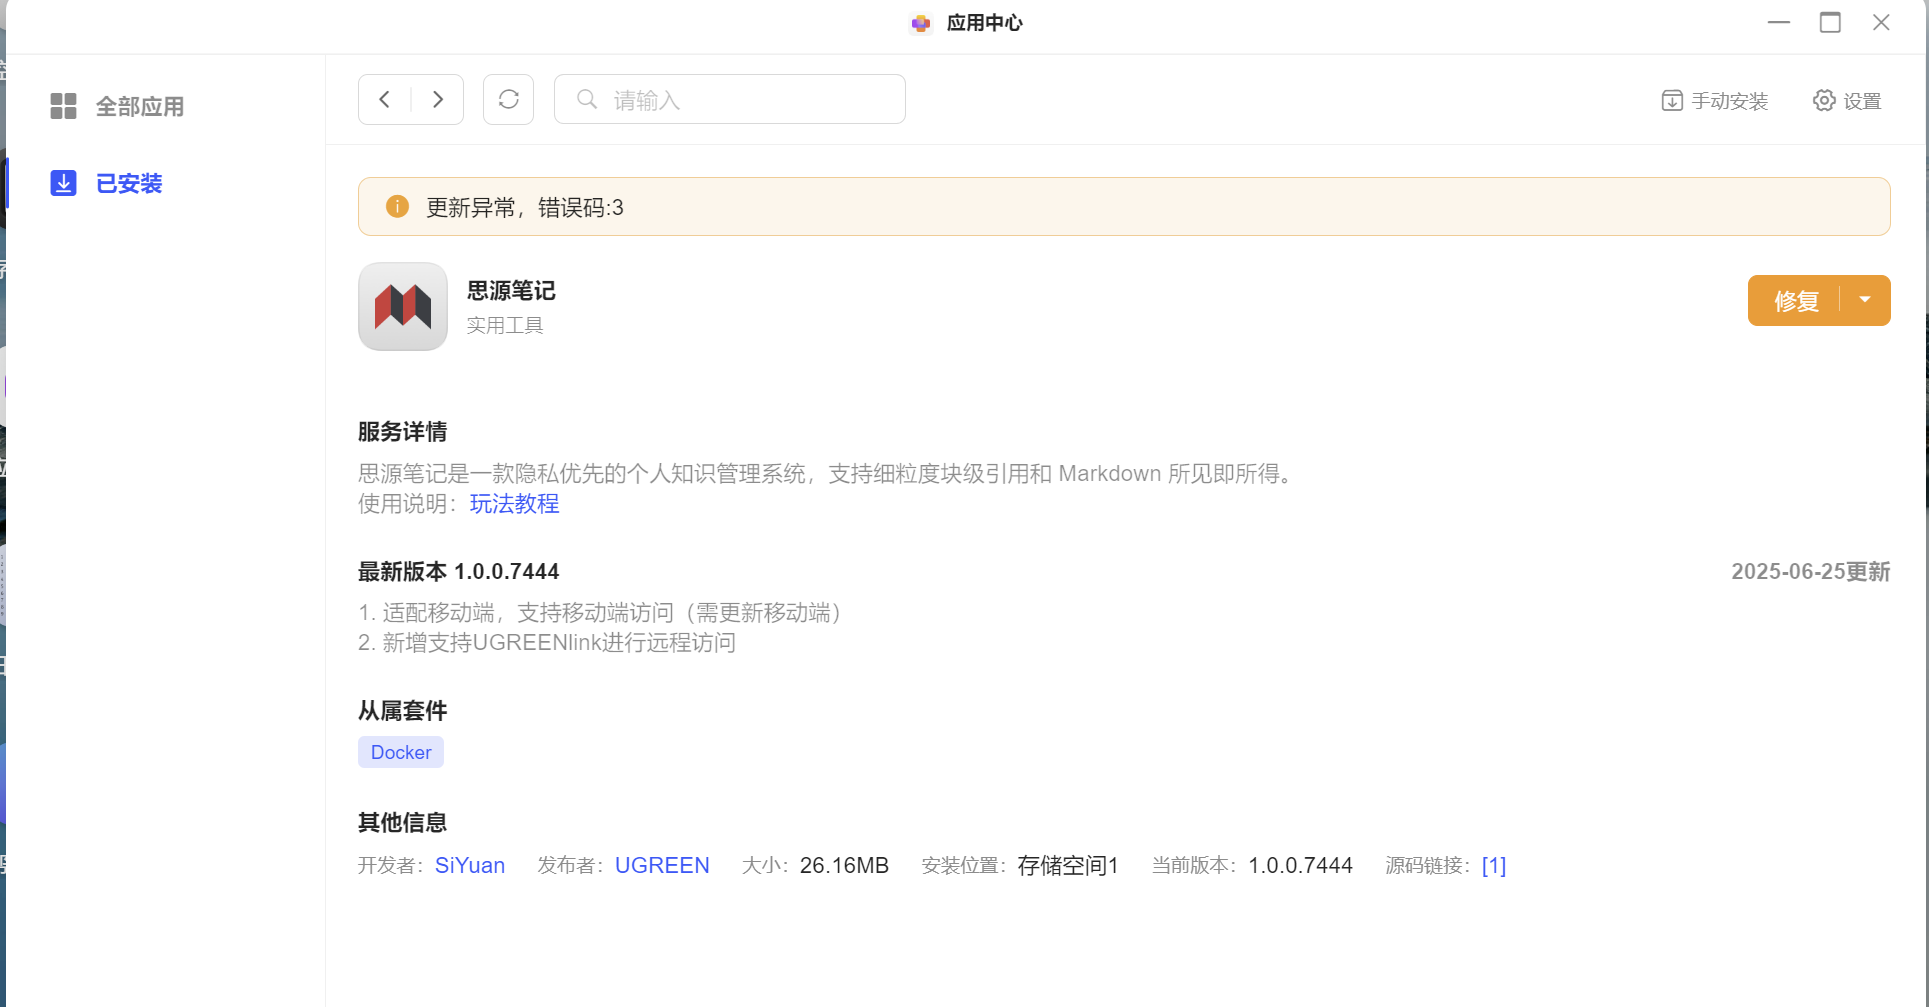
Task: Click the 从属套件 heading
Action: pyautogui.click(x=403, y=711)
